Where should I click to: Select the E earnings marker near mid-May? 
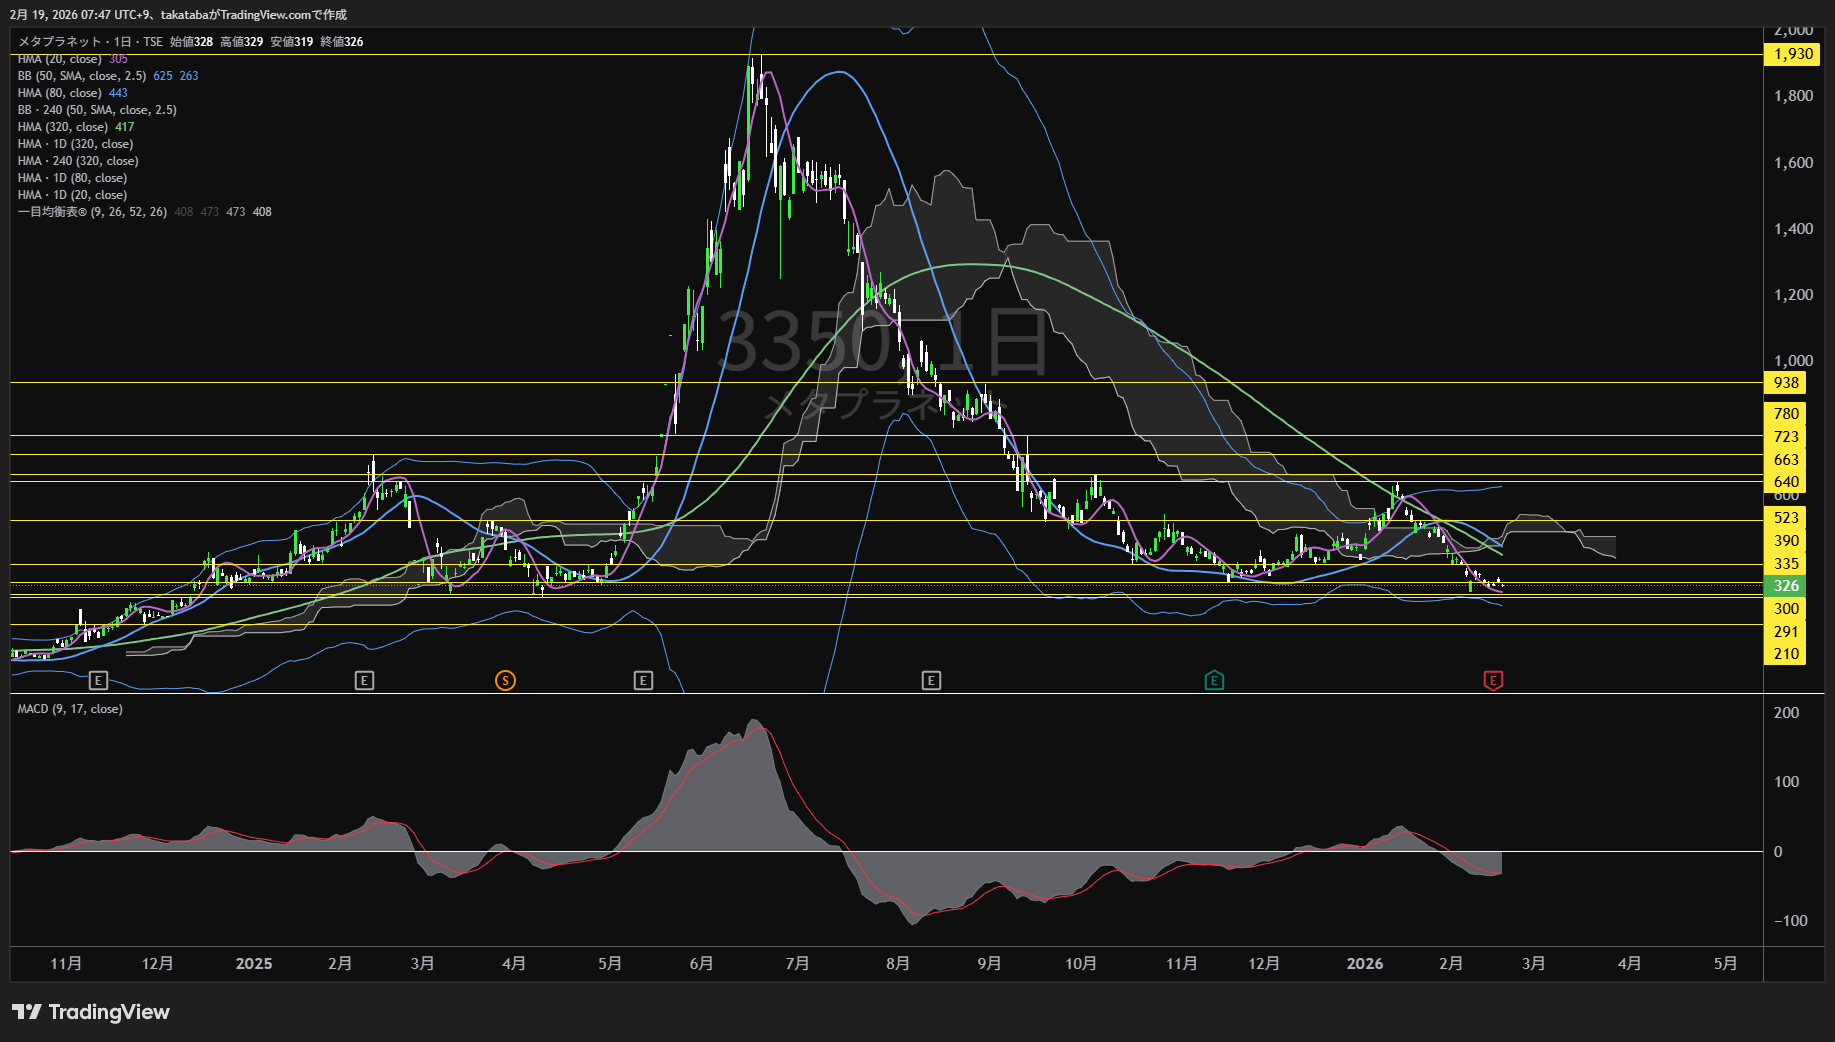coord(643,681)
